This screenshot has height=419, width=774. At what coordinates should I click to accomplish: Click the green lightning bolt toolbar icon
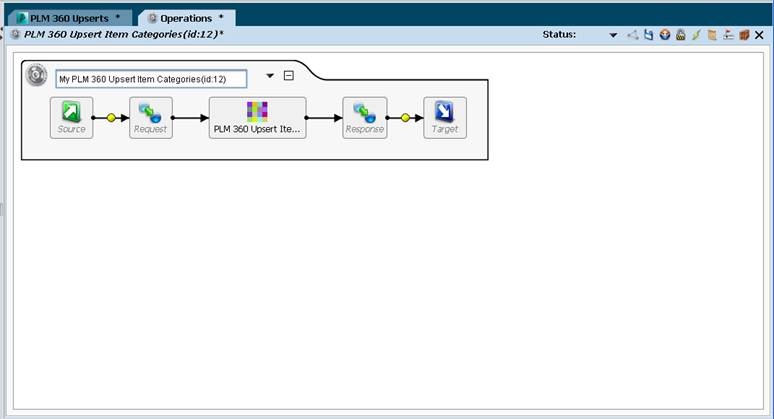tap(696, 35)
